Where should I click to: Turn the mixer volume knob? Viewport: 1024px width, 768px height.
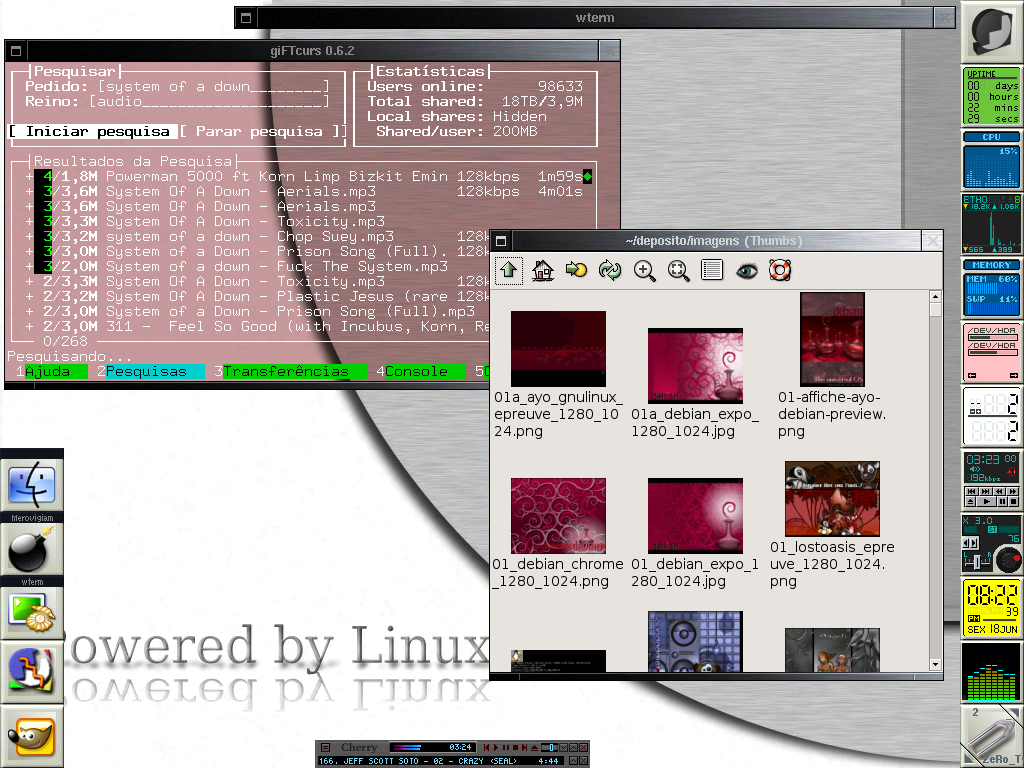[1008, 560]
